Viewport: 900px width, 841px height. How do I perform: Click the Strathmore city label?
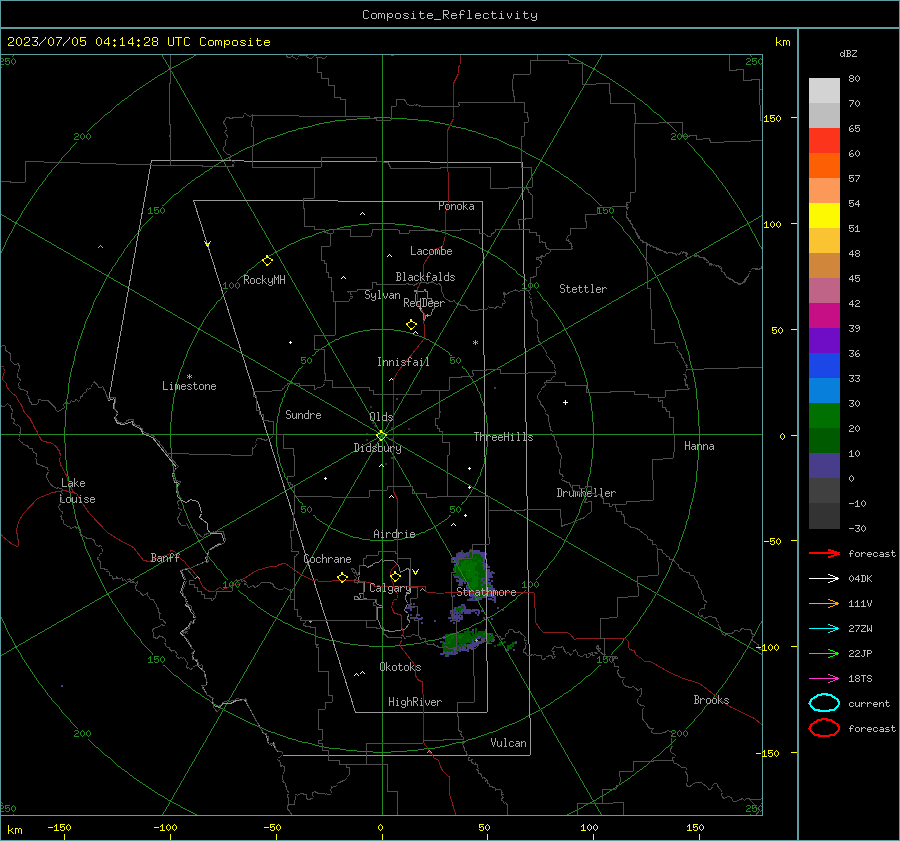tap(486, 592)
